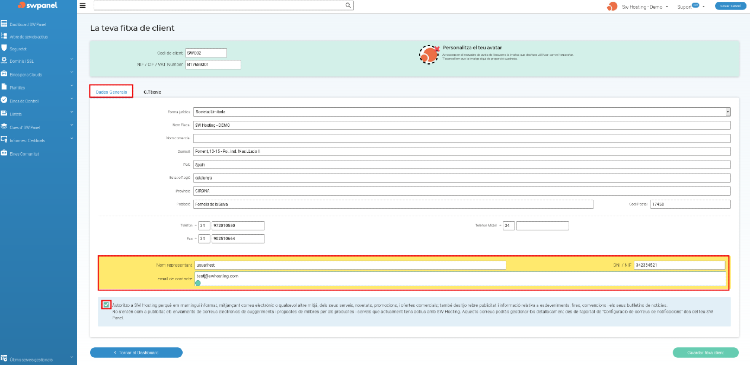
Task: Click the hamburger menu icon
Action: point(83,6)
